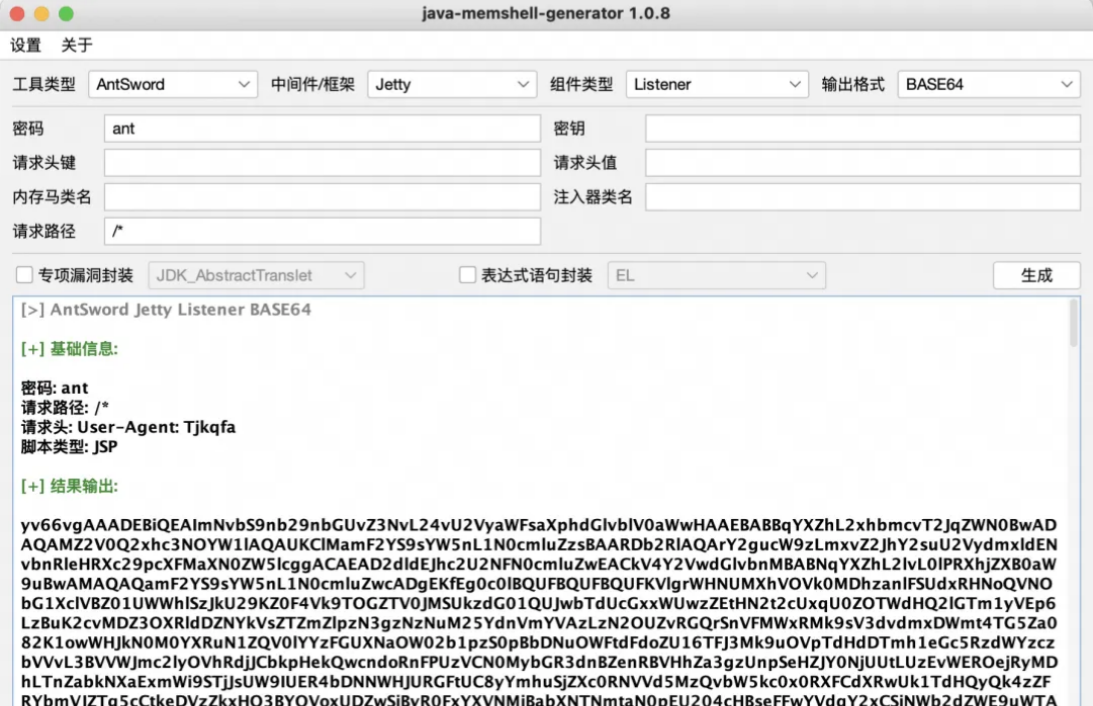The height and width of the screenshot is (706, 1093).
Task: Click the '请求路径: /*' output line
Action: (65, 407)
